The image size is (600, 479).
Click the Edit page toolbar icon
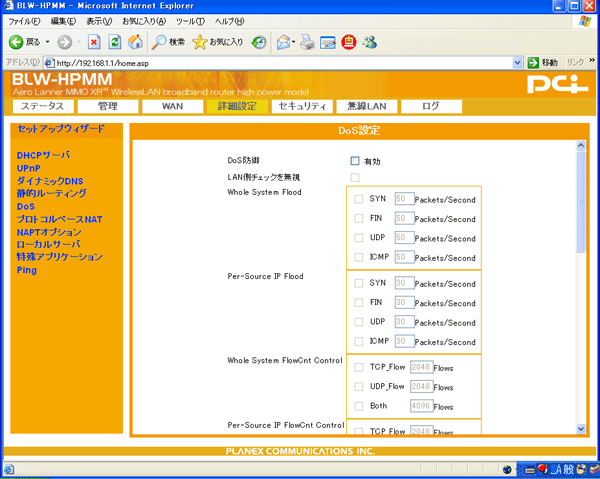[328, 42]
